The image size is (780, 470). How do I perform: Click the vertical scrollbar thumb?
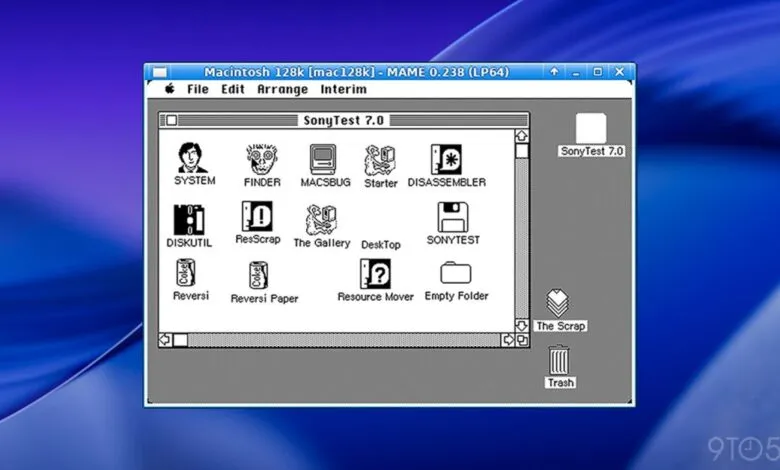click(521, 151)
